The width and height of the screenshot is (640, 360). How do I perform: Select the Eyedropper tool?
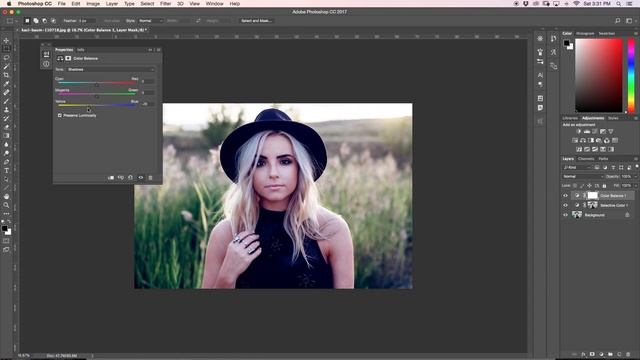[x=6, y=84]
